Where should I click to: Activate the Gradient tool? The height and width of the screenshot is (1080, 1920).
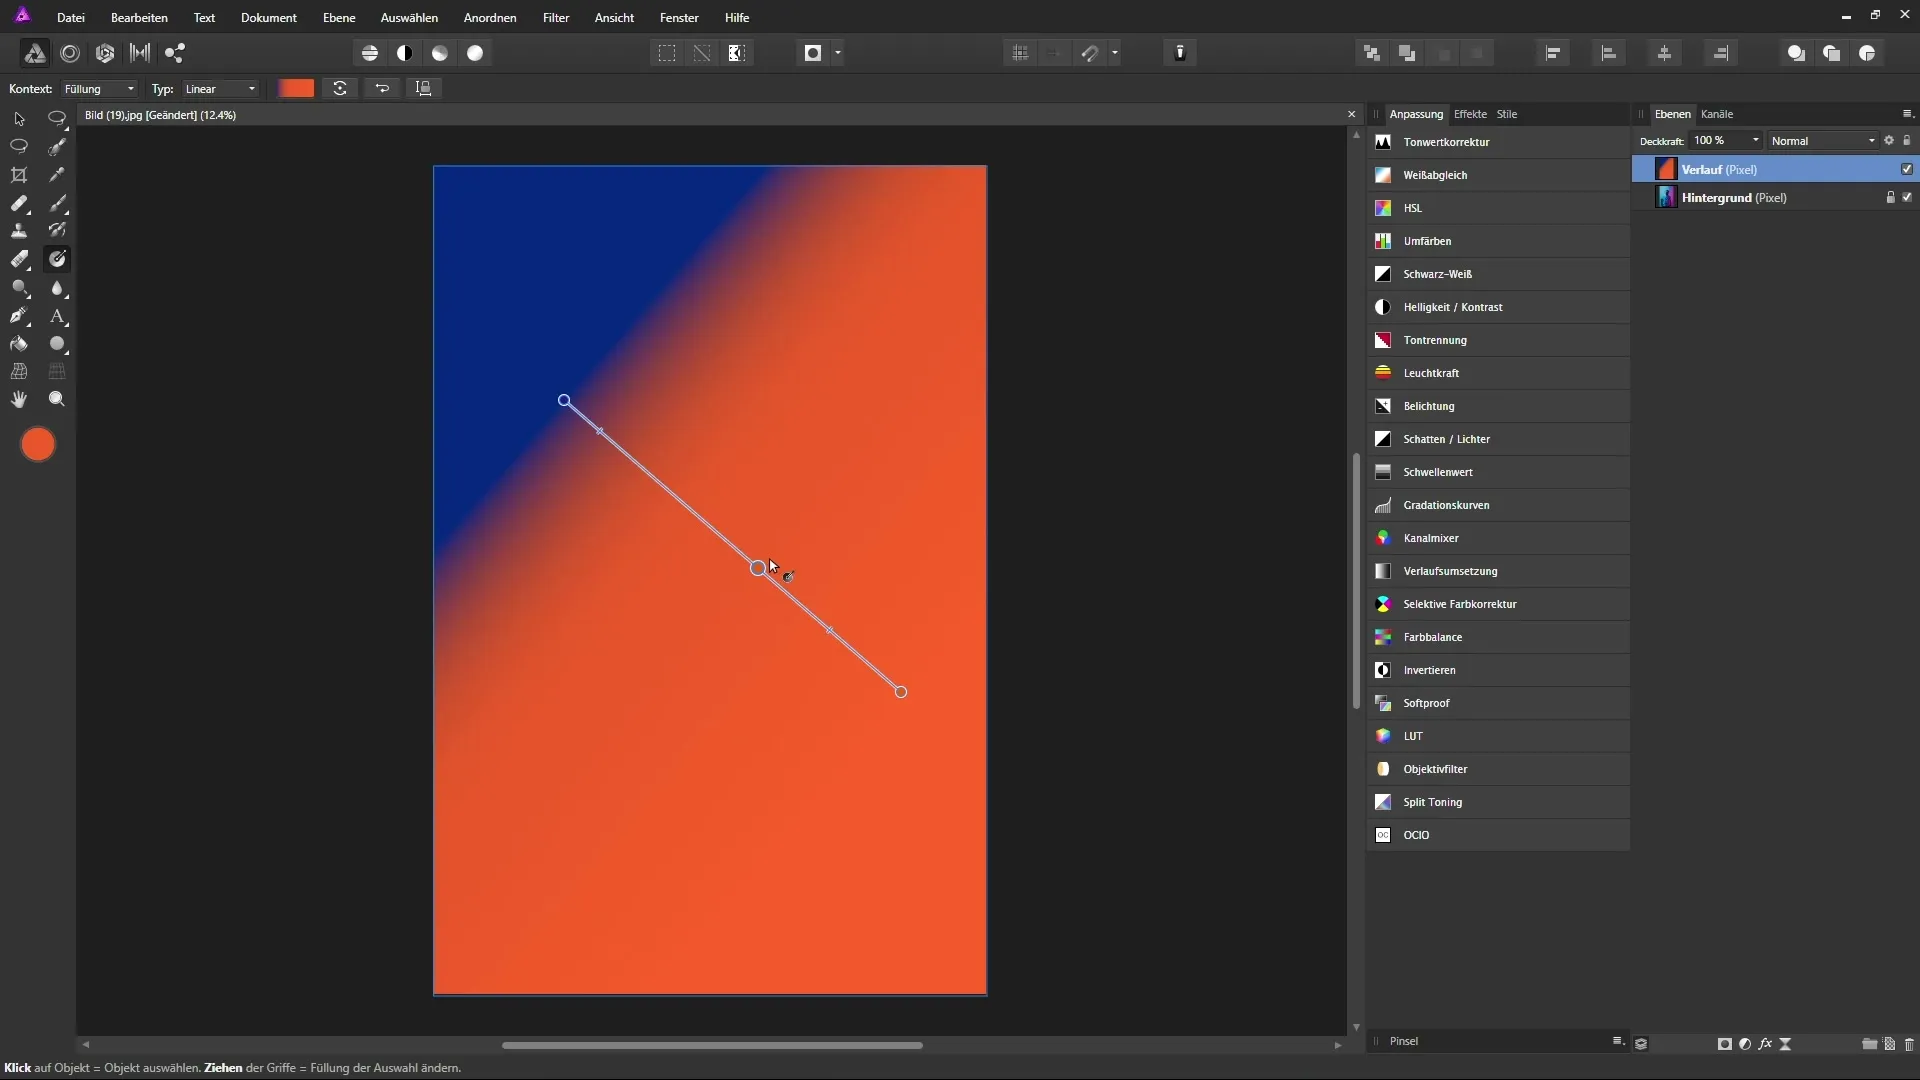[x=57, y=259]
